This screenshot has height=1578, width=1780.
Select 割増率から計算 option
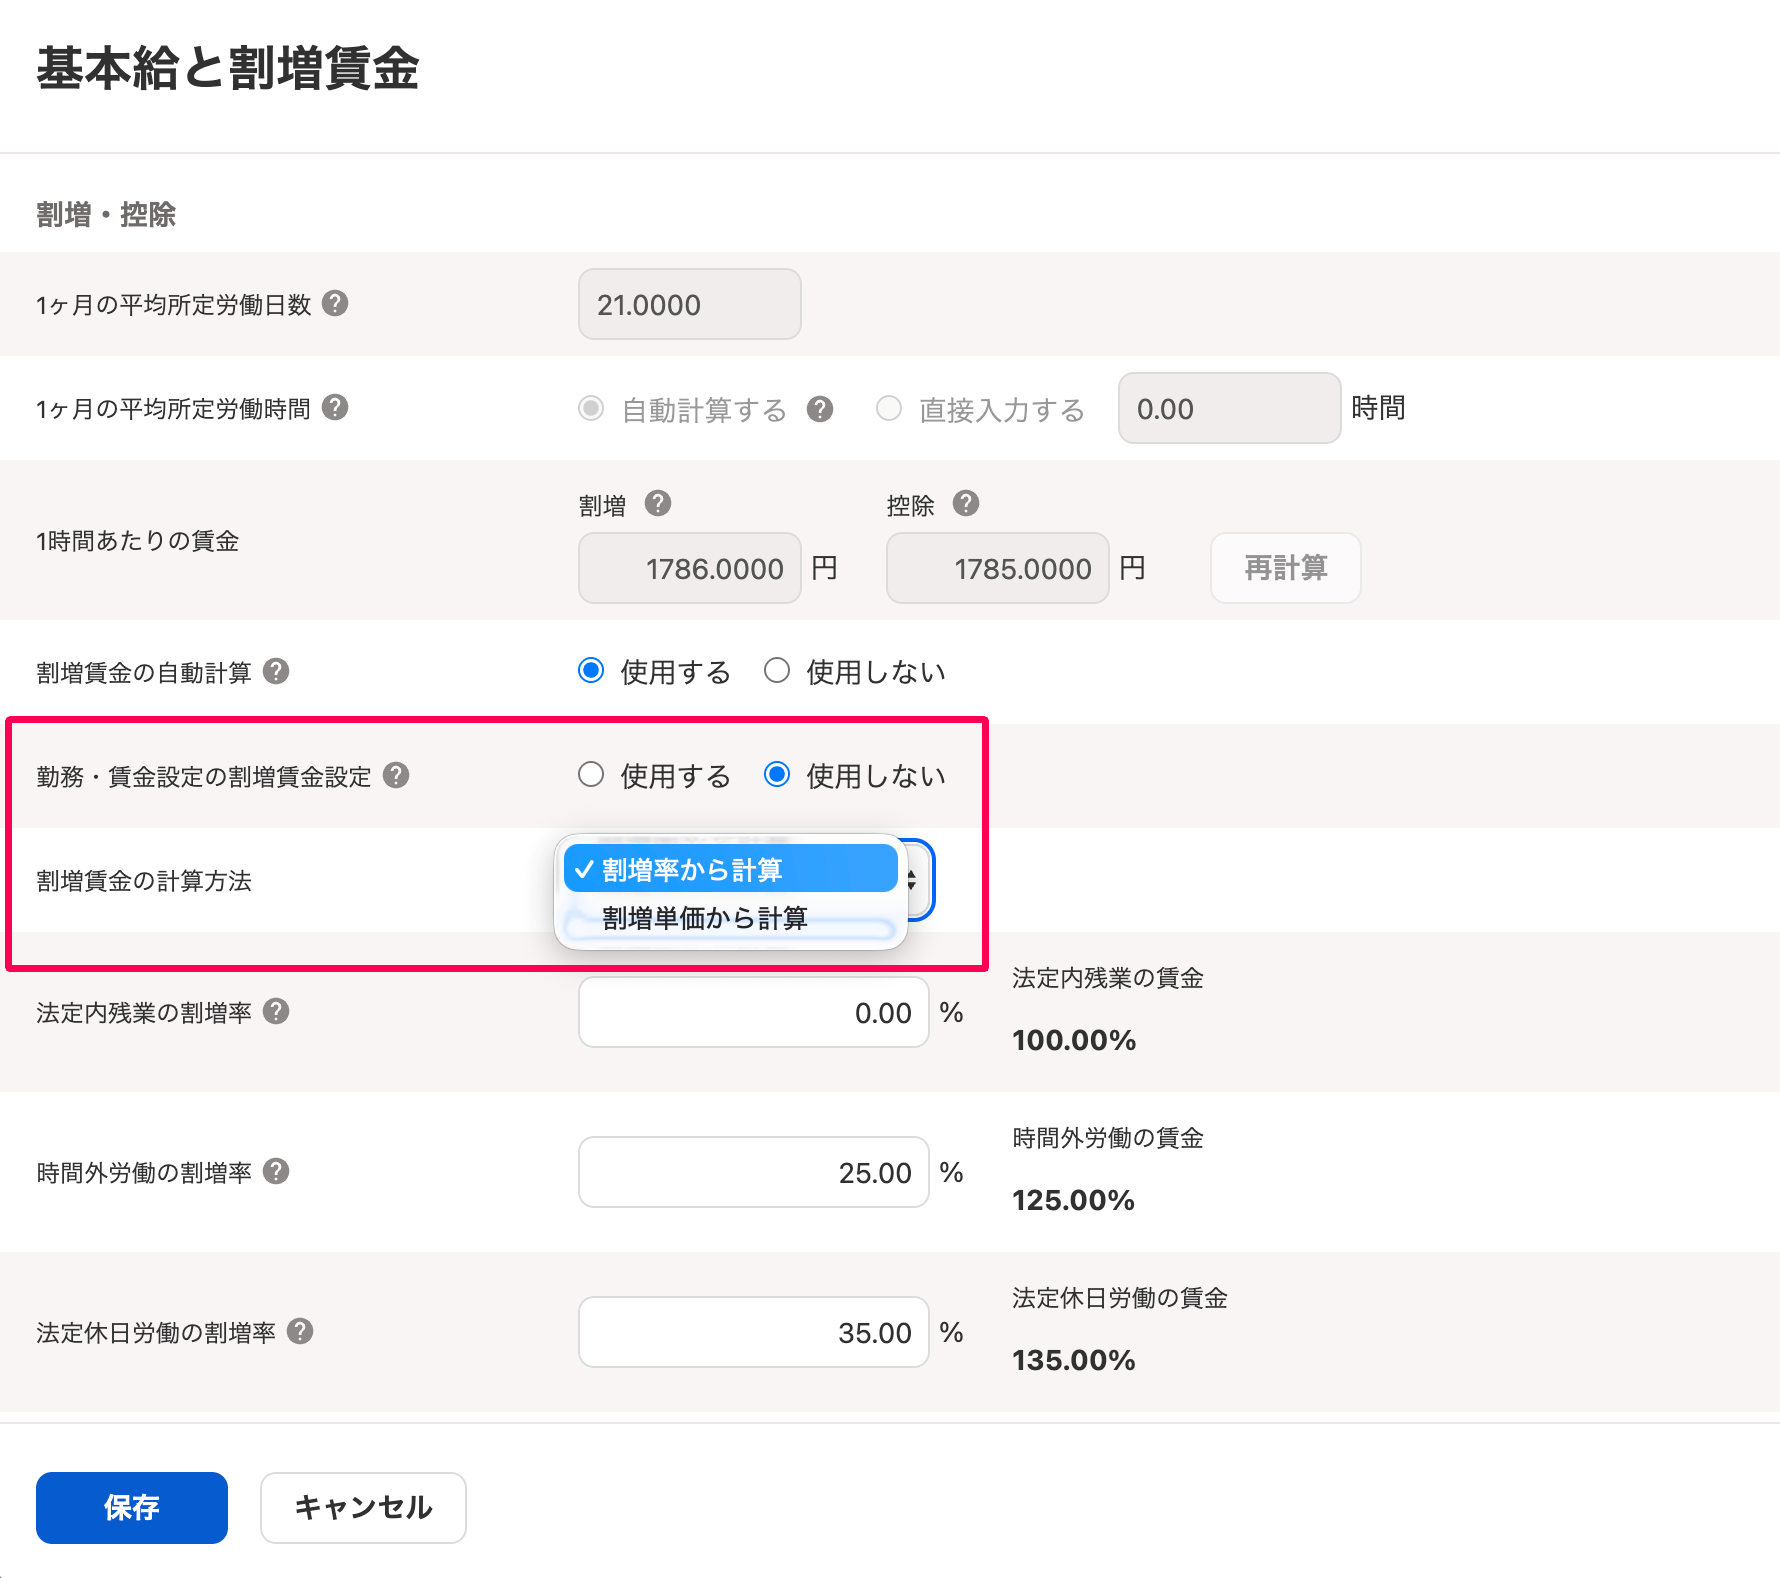click(731, 869)
